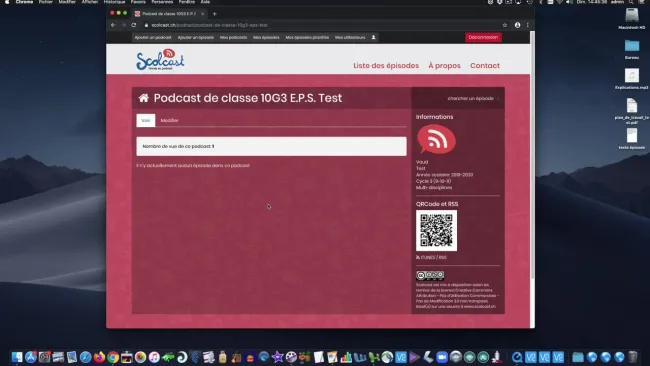
Task: Open 'Mes podcasts' link
Action: pos(233,37)
